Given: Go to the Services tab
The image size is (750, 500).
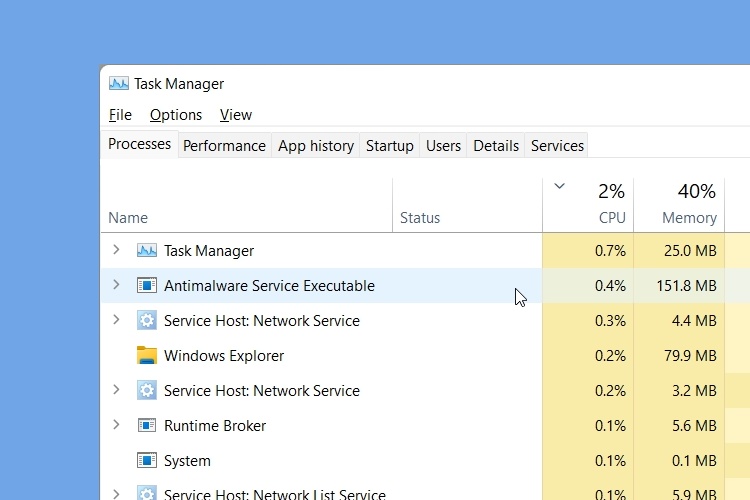Looking at the screenshot, I should coord(557,146).
